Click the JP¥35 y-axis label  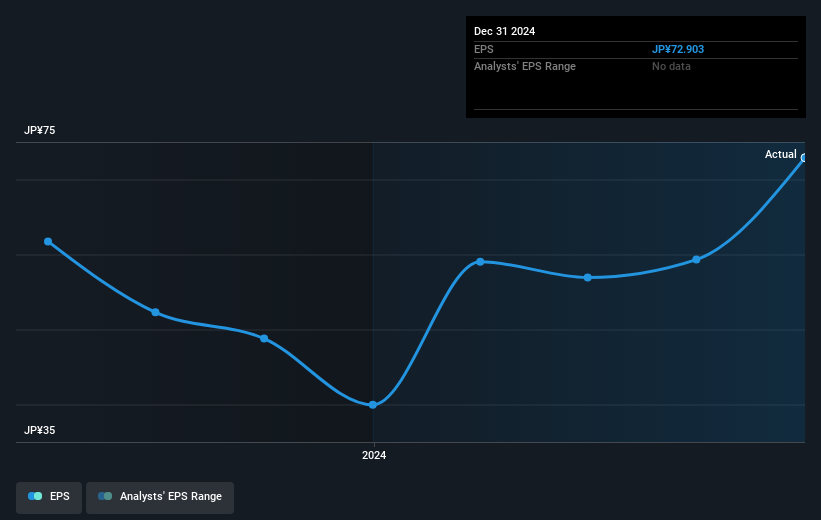pyautogui.click(x=39, y=430)
